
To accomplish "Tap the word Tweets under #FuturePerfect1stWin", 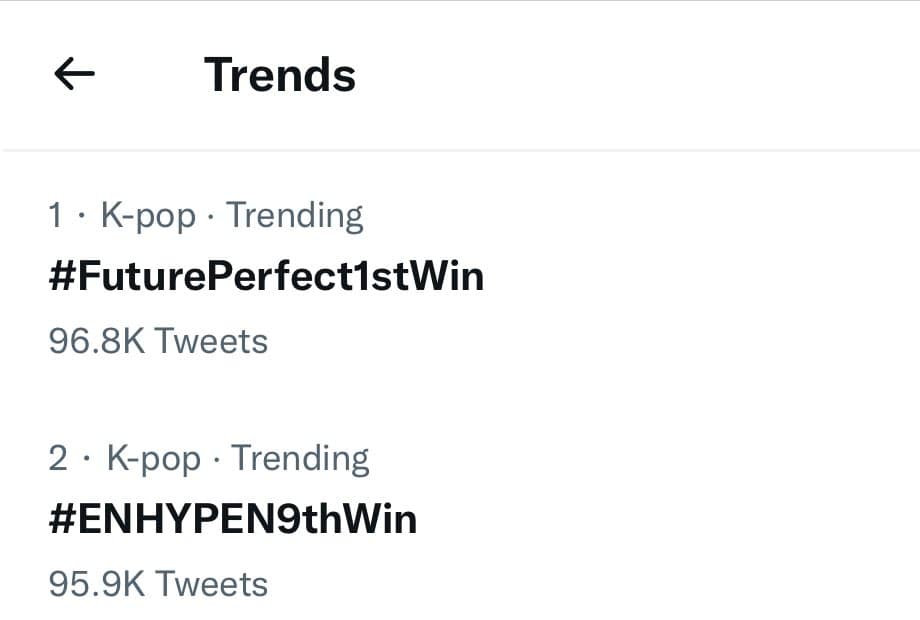I will coord(211,341).
